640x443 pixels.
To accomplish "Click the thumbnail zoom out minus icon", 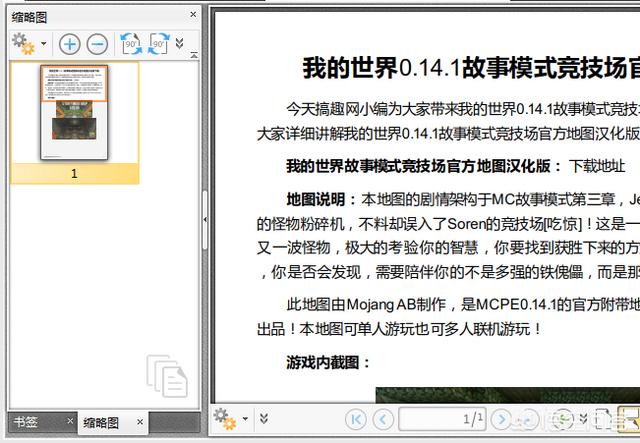I will tap(97, 43).
